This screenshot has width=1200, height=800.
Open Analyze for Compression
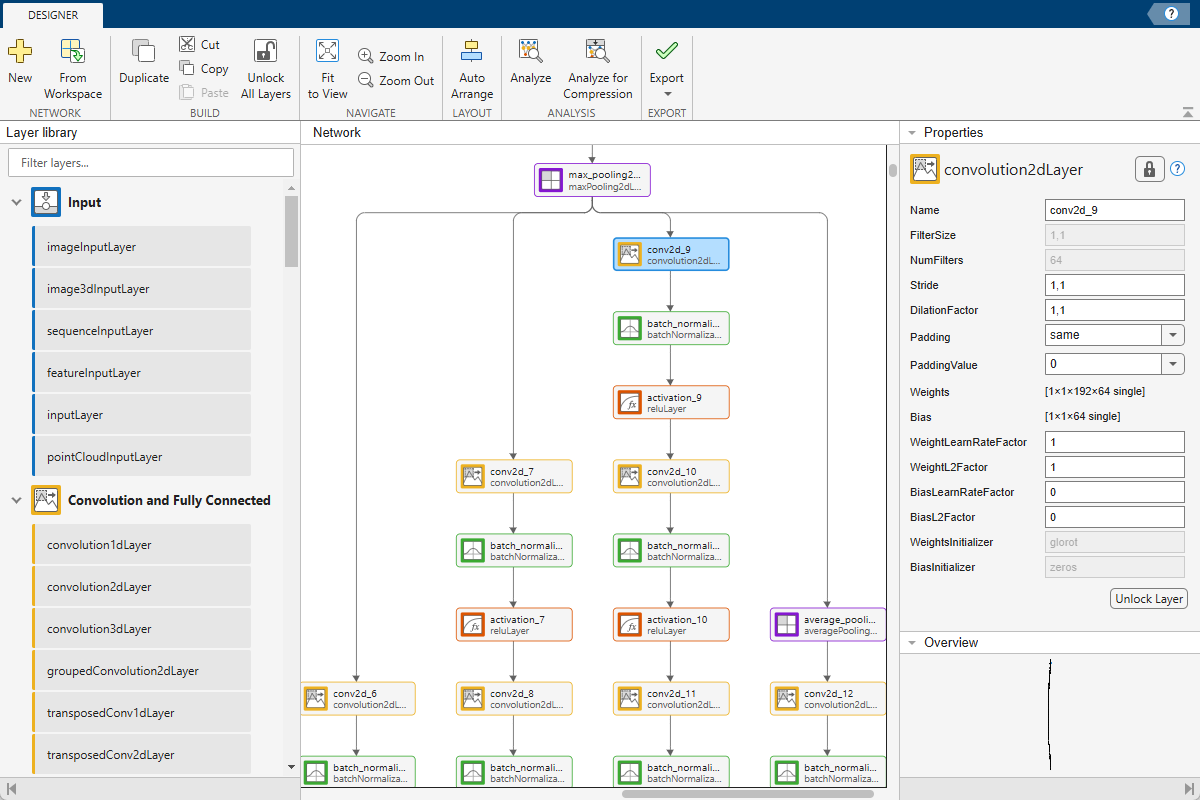[x=598, y=62]
